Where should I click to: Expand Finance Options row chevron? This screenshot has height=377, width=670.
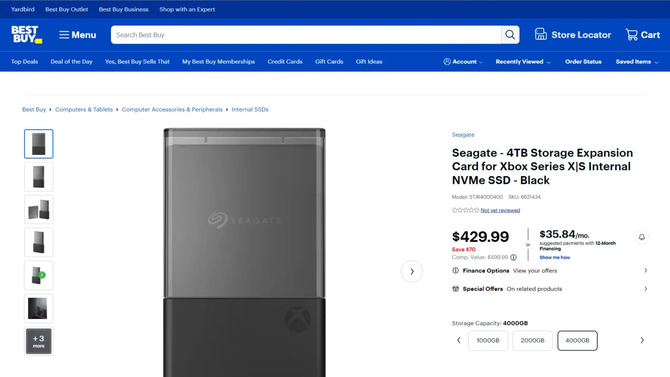click(x=646, y=271)
